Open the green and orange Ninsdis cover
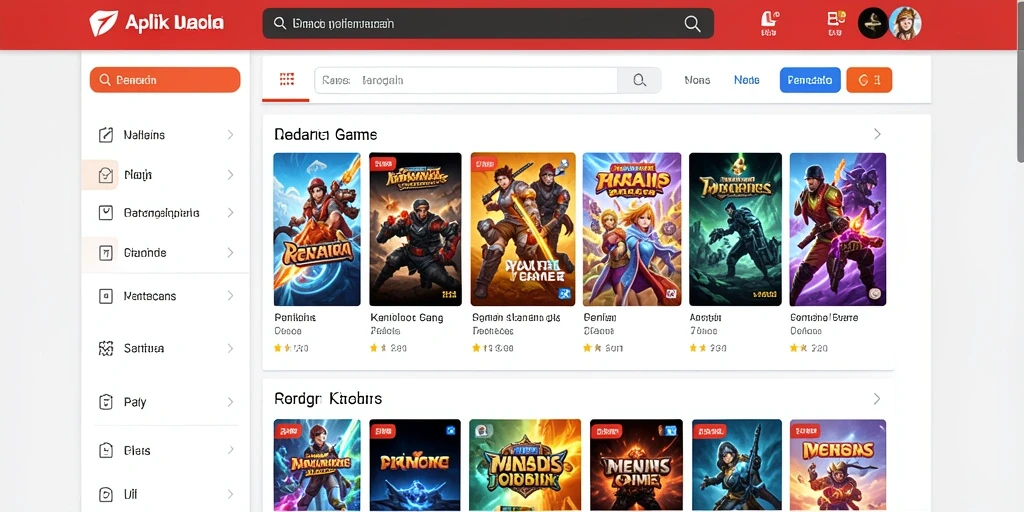Image resolution: width=1024 pixels, height=512 pixels. tap(525, 466)
